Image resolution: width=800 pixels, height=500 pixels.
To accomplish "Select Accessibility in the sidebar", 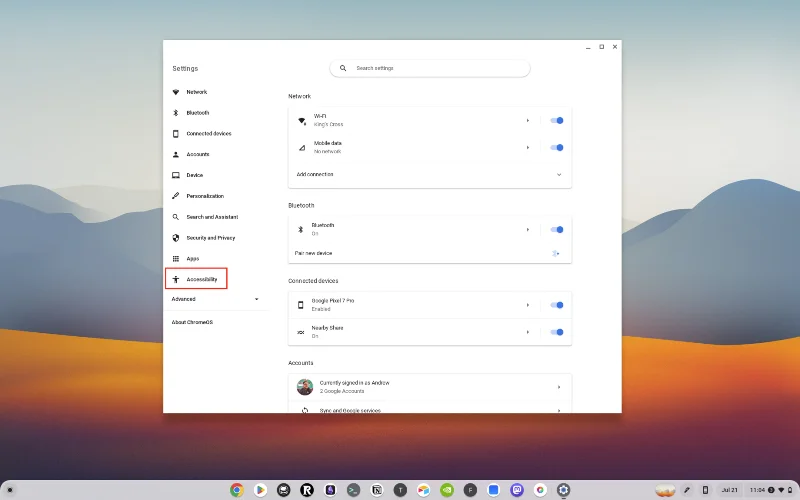I will 196,279.
